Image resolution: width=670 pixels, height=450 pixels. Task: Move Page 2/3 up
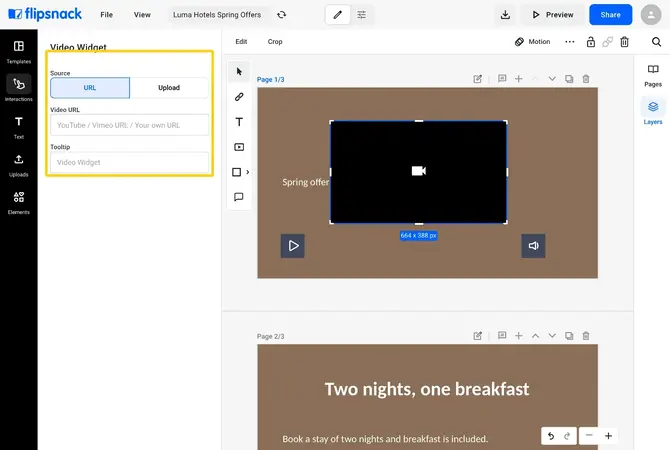535,336
